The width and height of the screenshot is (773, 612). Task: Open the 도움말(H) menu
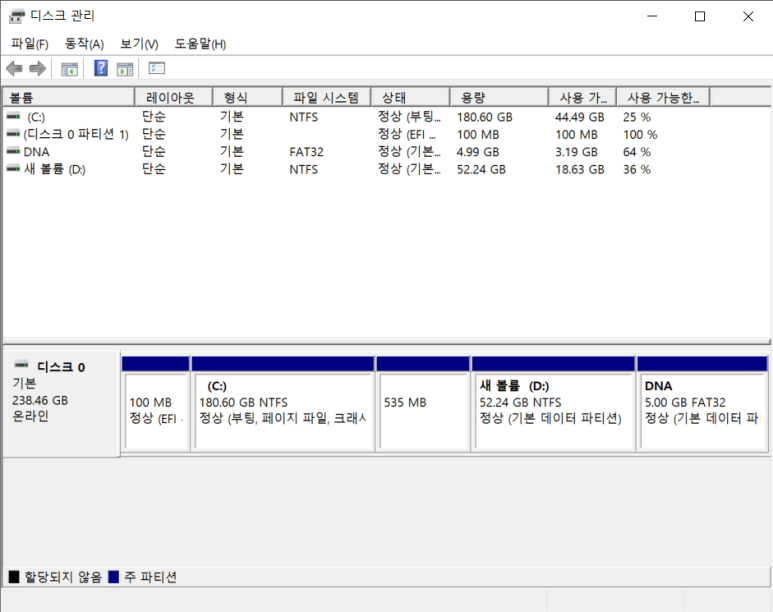tap(200, 44)
